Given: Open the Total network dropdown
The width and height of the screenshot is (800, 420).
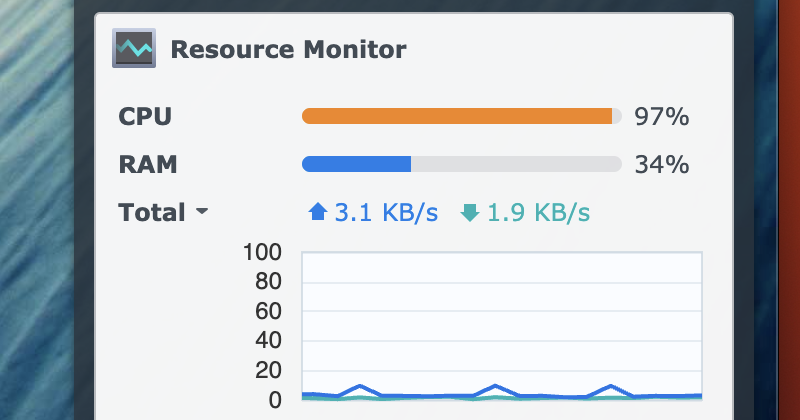Looking at the screenshot, I should coord(153,212).
